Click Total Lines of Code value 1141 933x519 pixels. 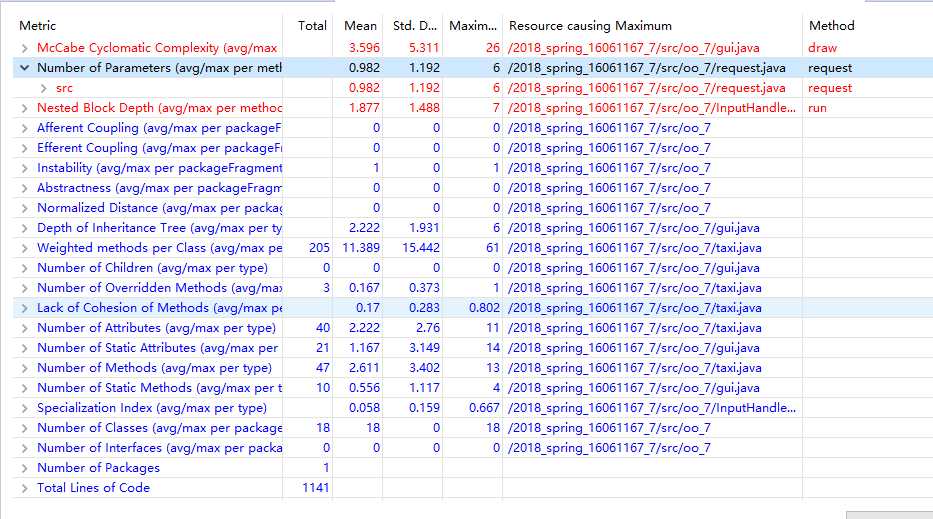click(316, 487)
